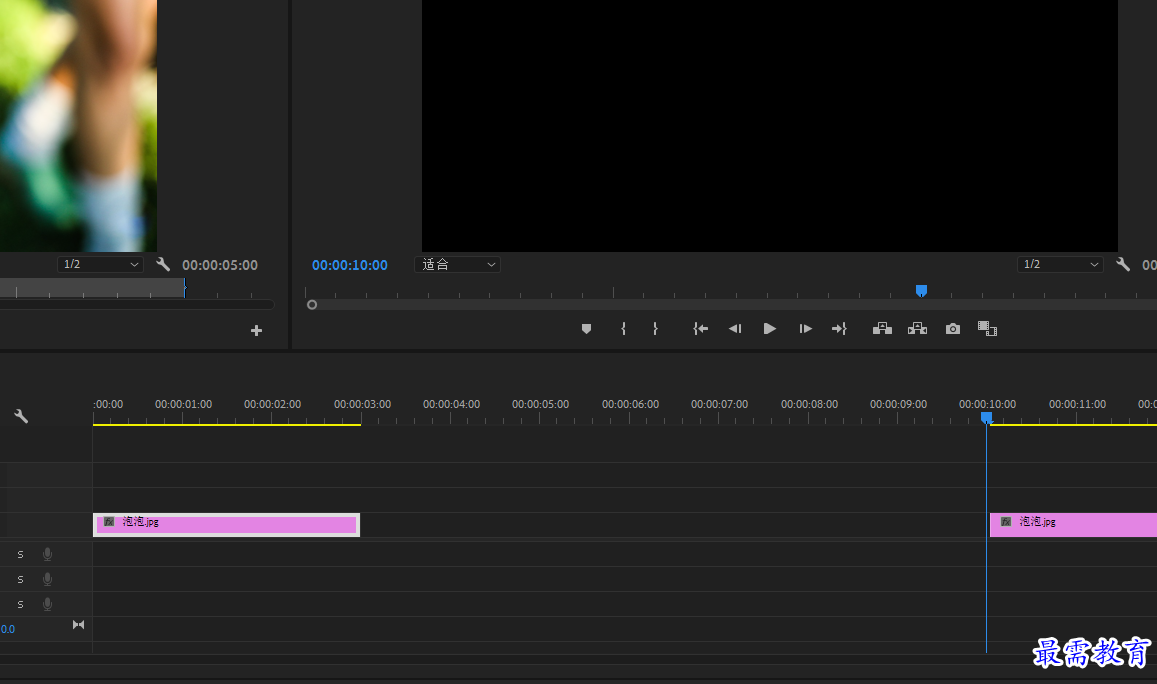Enable voice-over record on bottom audio track
1157x684 pixels.
pos(47,604)
